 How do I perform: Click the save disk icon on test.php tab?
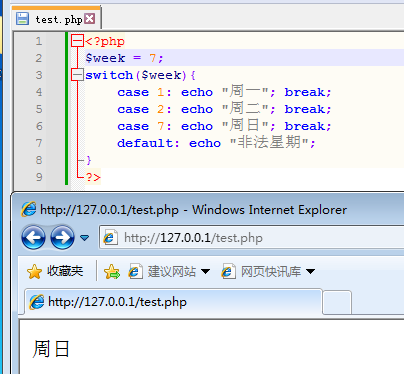click(22, 19)
